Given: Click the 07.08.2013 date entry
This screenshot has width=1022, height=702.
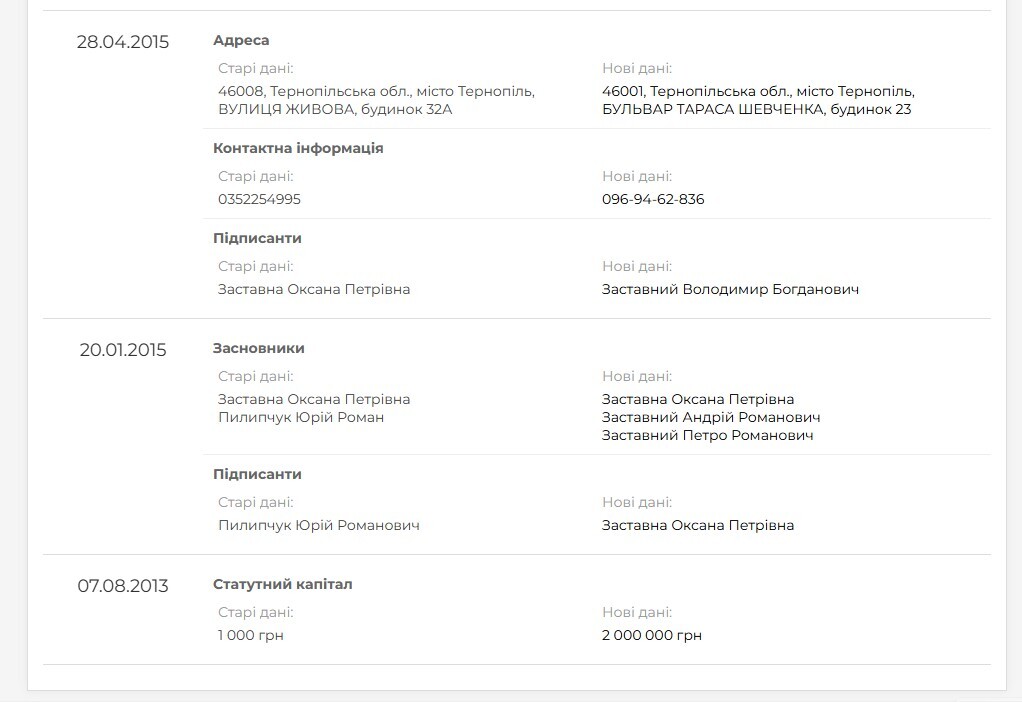Looking at the screenshot, I should [x=123, y=586].
